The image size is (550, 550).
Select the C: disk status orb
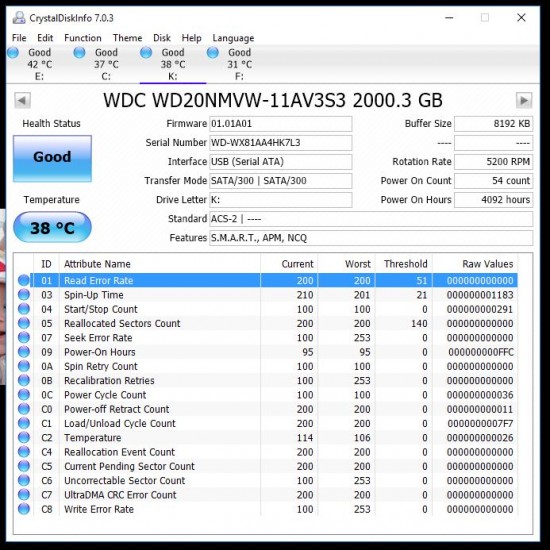point(80,53)
